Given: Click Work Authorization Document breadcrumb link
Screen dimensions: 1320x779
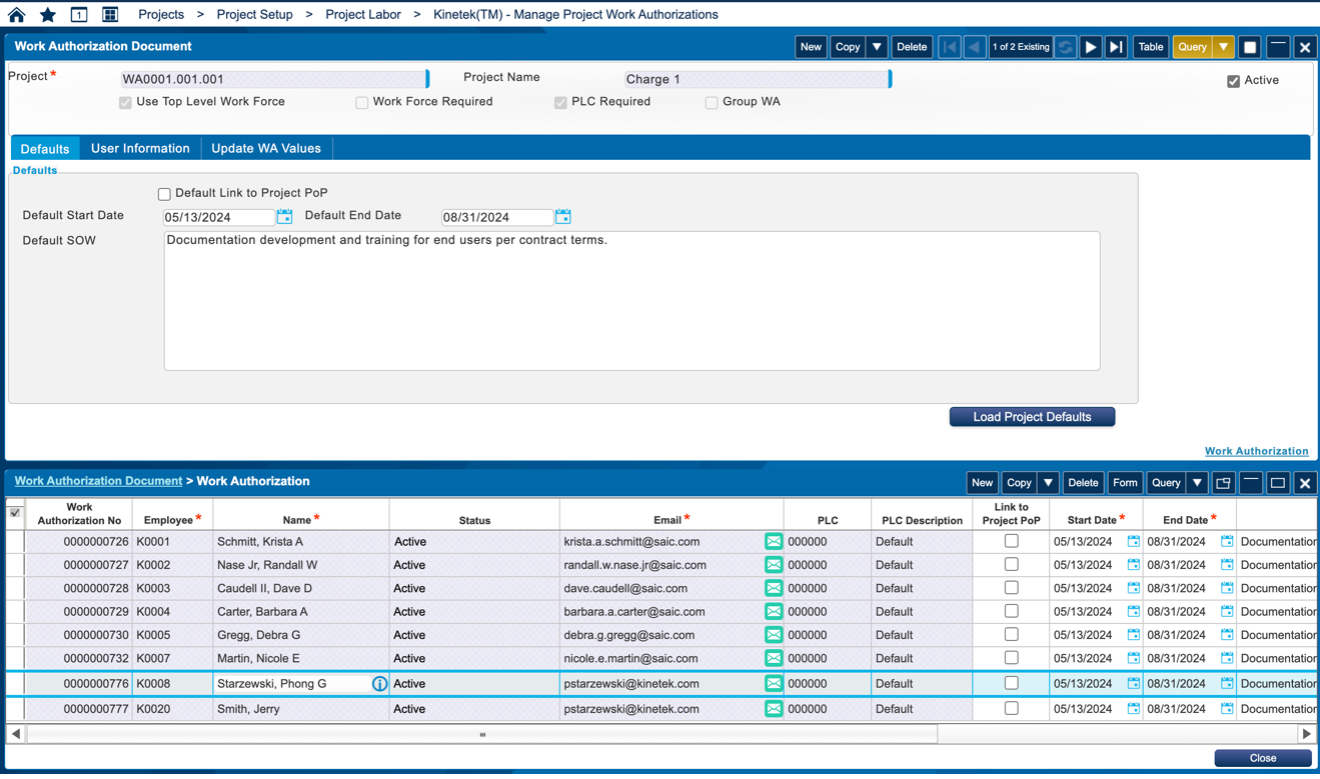Looking at the screenshot, I should 98,481.
